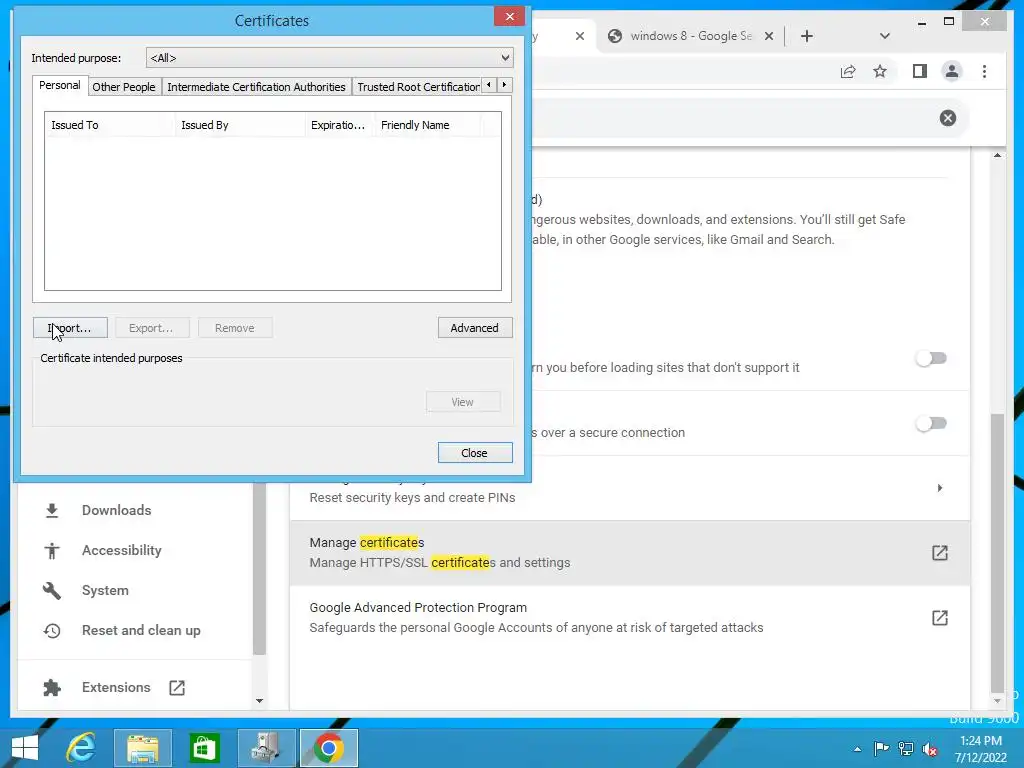Open Intermediate Certification Authorities tab
This screenshot has width=1024, height=768.
coord(256,87)
